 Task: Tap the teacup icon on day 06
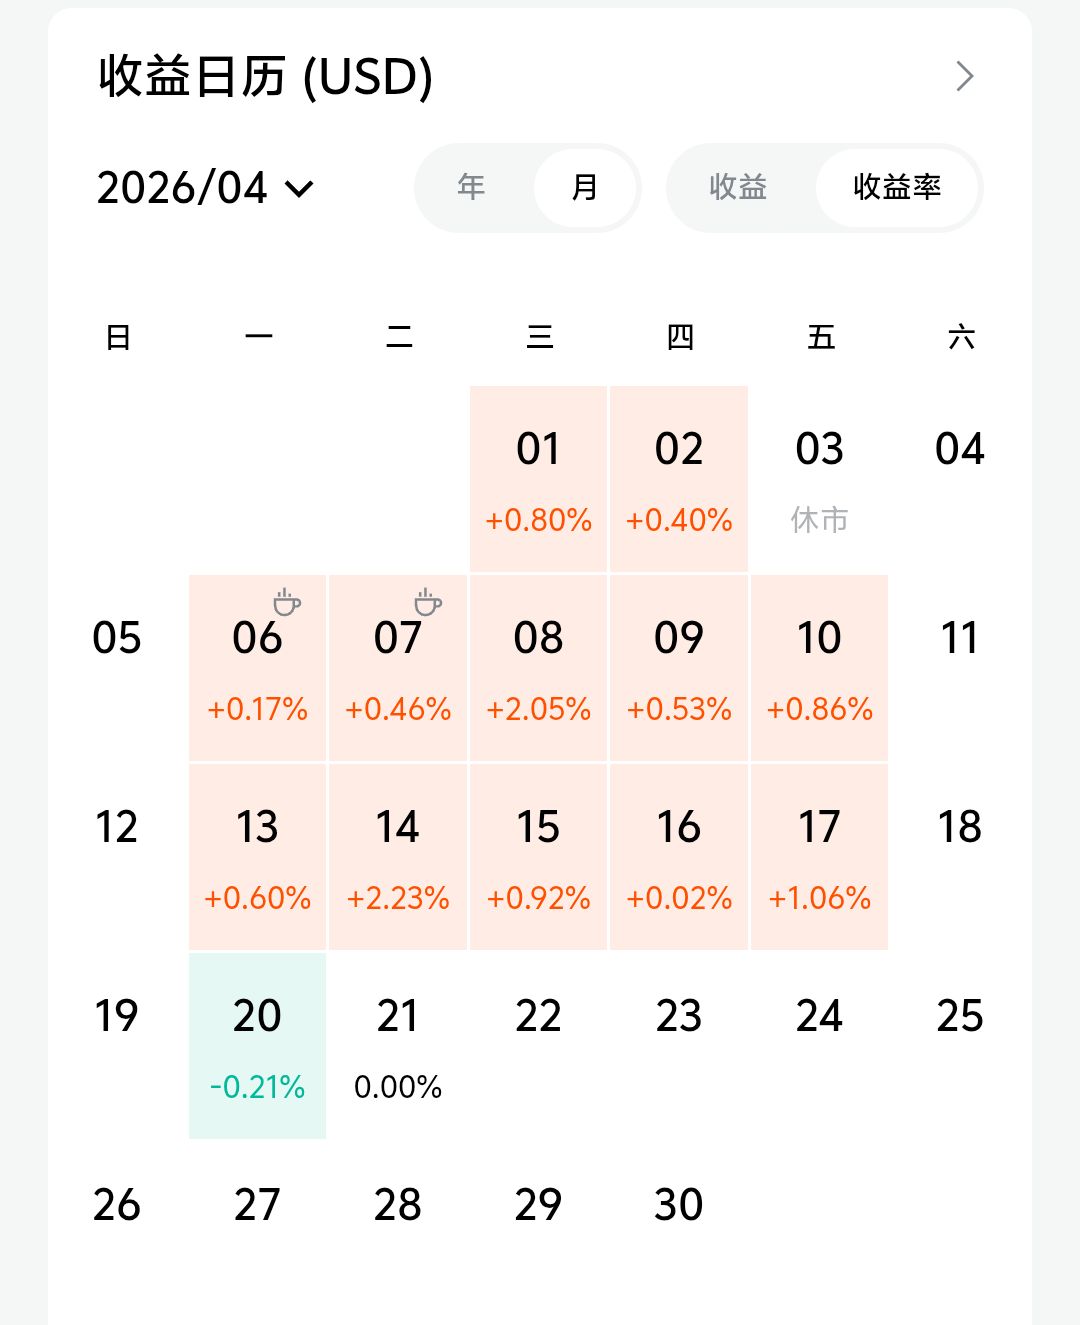point(287,602)
